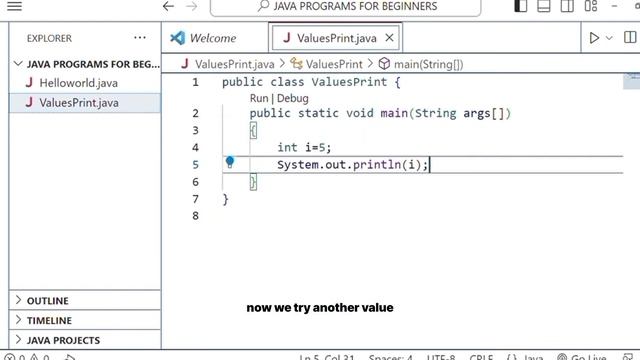Viewport: 640px width, 360px height.
Task: Click the Spaces: 4 indentation setting
Action: [390, 357]
